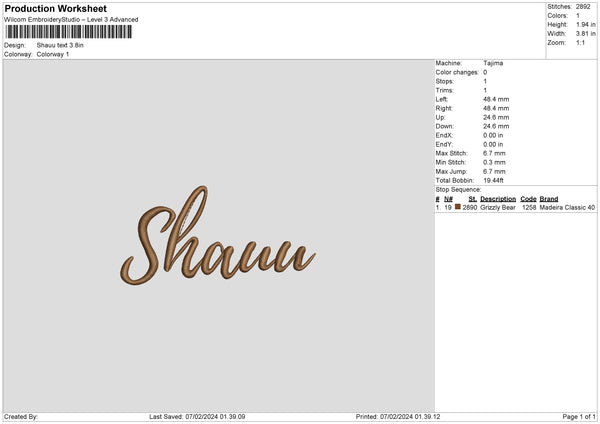Select the Max Jump value 6.7 mm
This screenshot has width=600, height=424.
coord(494,171)
